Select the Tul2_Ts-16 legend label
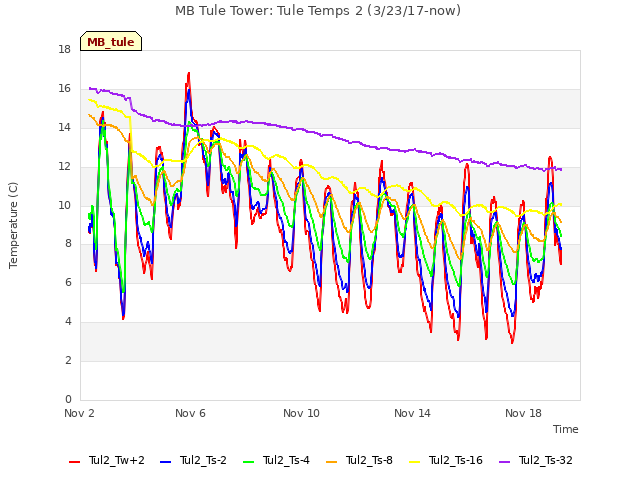The image size is (640, 480). click(456, 460)
